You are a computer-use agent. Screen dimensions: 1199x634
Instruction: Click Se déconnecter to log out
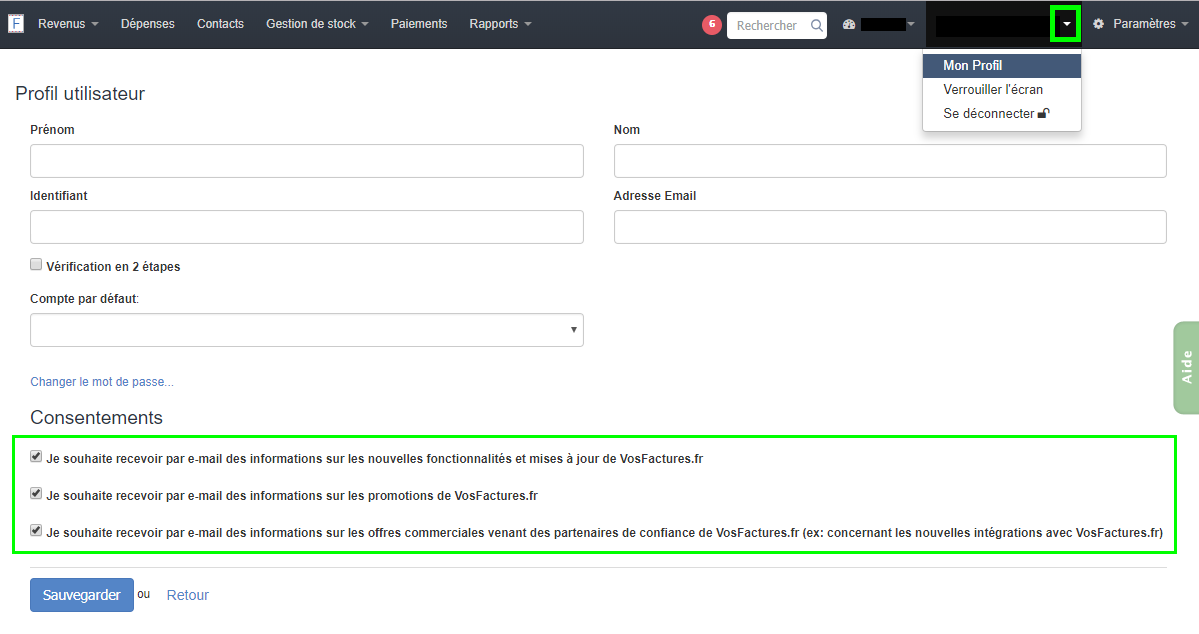point(989,114)
